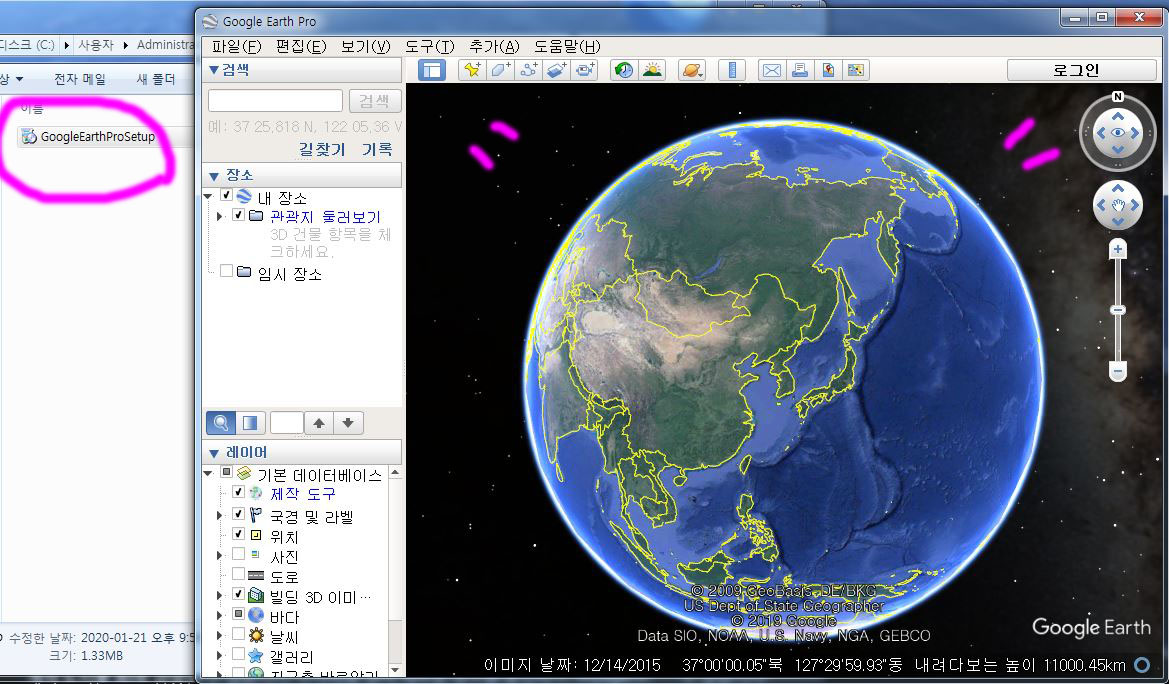Uncheck the 제작 도구 layer
This screenshot has height=684, width=1169.
point(239,492)
